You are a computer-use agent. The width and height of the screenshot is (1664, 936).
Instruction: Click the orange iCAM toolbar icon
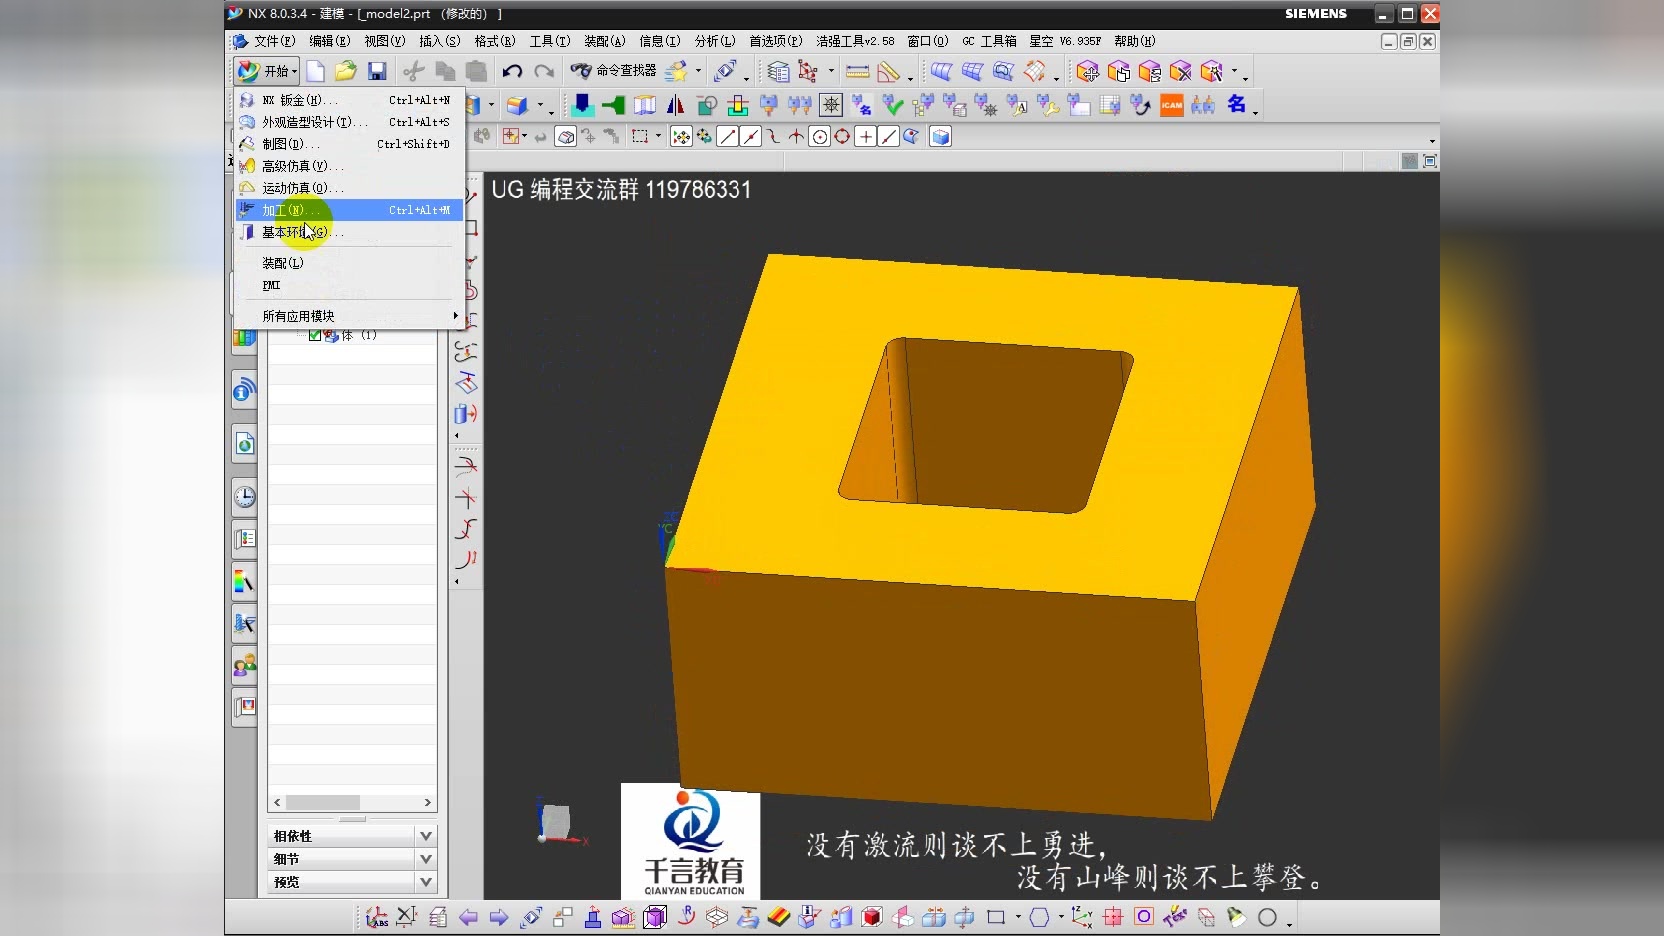[1171, 105]
